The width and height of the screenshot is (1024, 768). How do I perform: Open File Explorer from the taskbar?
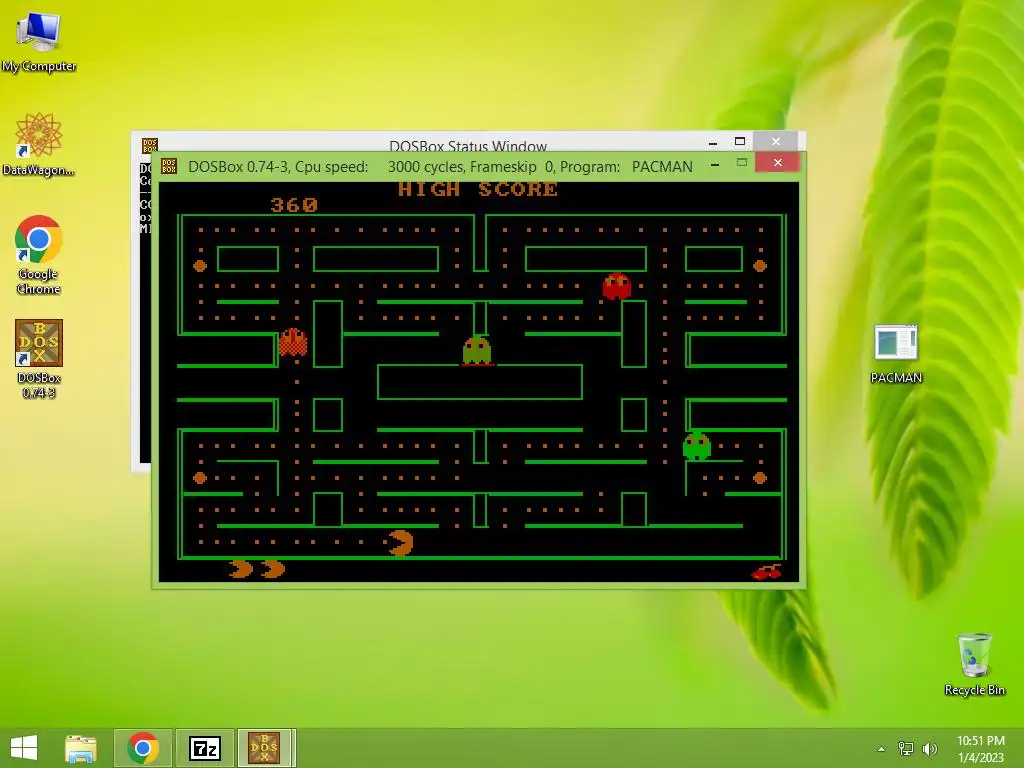[81, 748]
